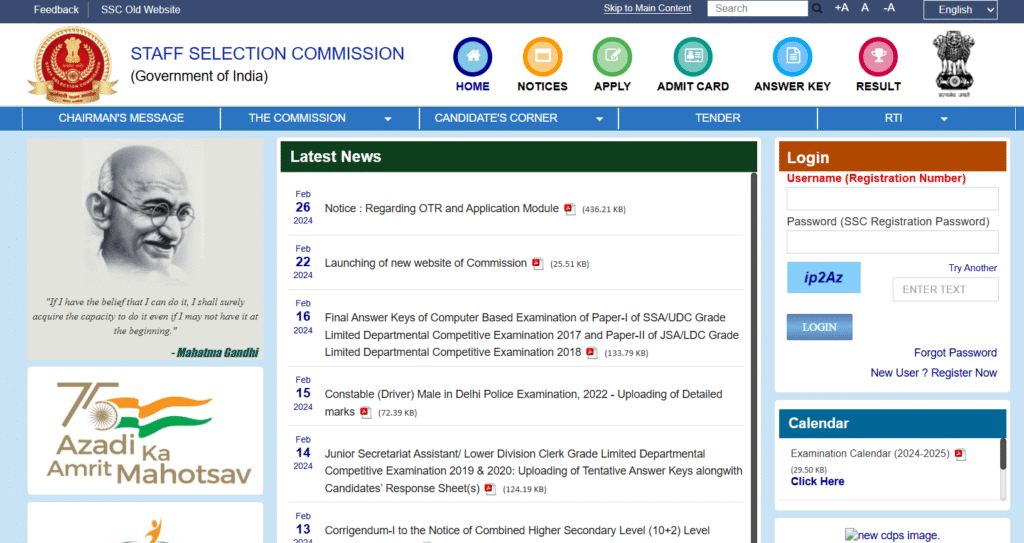Viewport: 1024px width, 543px height.
Task: Expand Candidate's Corner menu arrow
Action: pyautogui.click(x=600, y=119)
